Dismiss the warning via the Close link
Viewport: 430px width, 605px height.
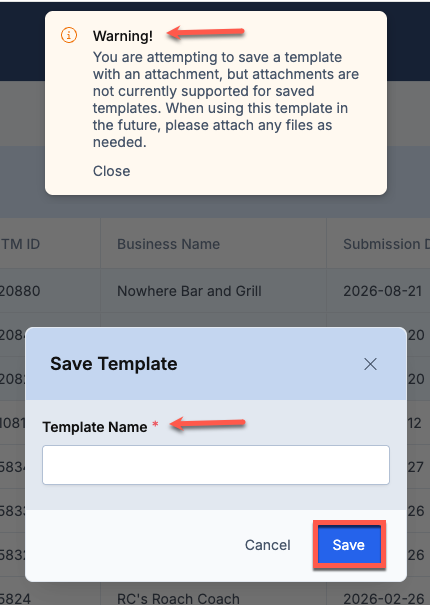pyautogui.click(x=112, y=171)
